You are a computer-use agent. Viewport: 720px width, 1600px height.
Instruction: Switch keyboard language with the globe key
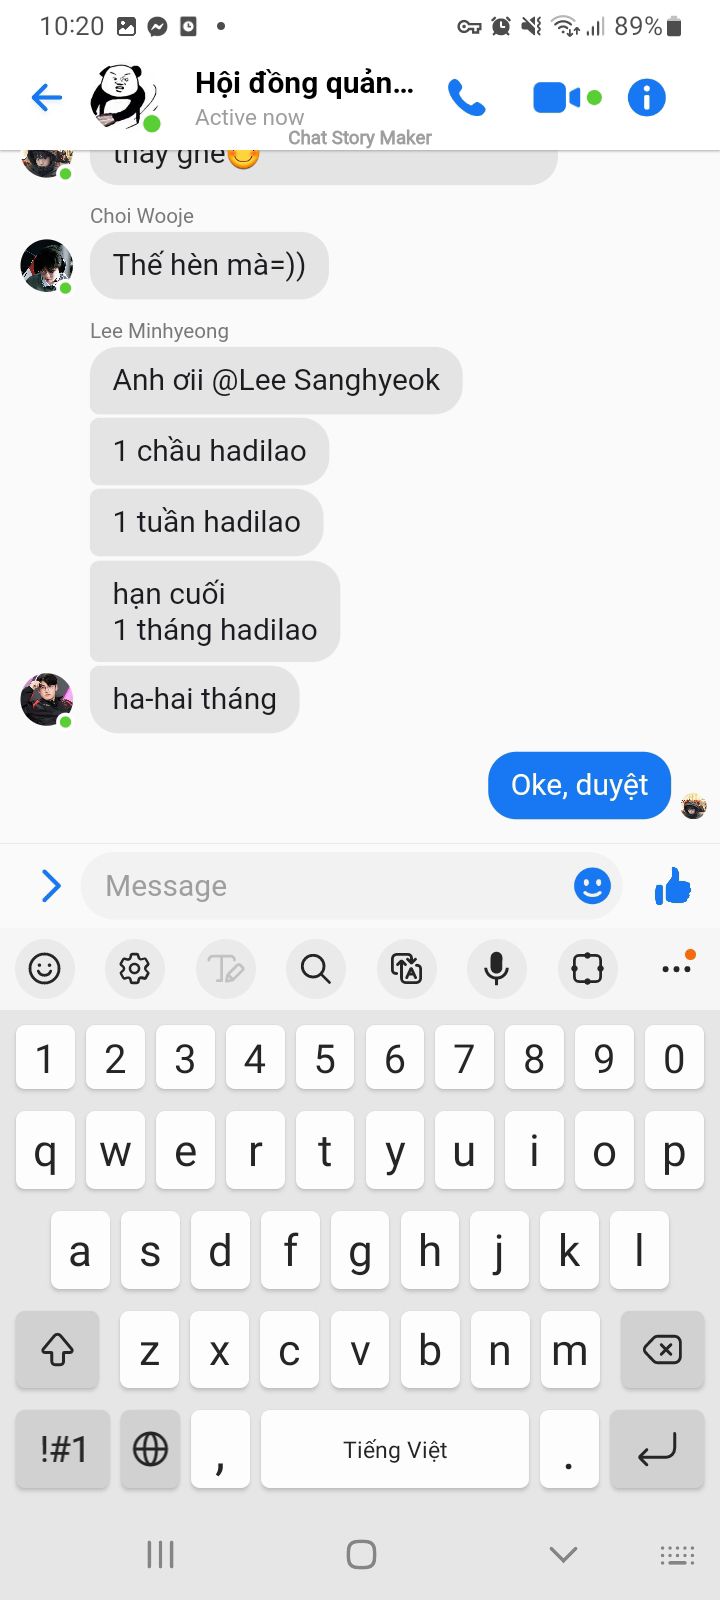150,1449
